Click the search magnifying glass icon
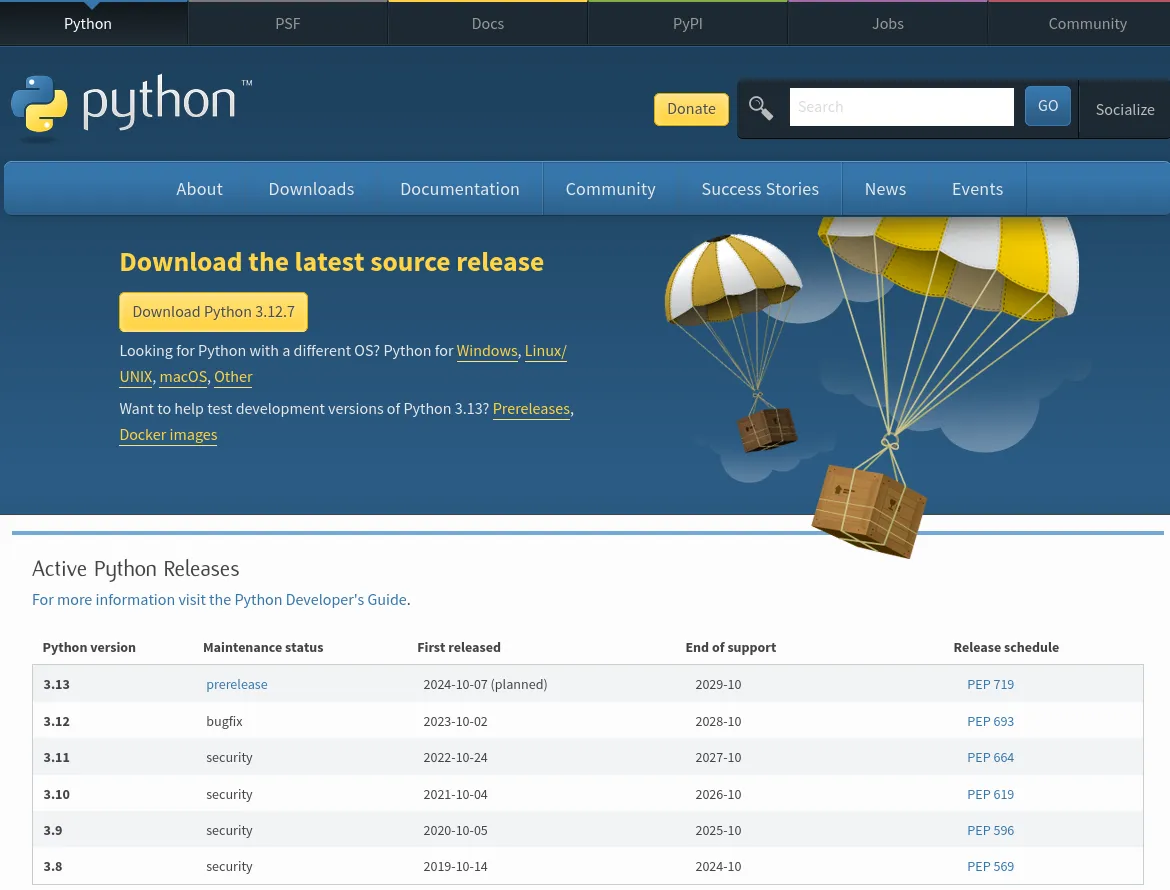This screenshot has width=1170, height=890. pos(760,107)
